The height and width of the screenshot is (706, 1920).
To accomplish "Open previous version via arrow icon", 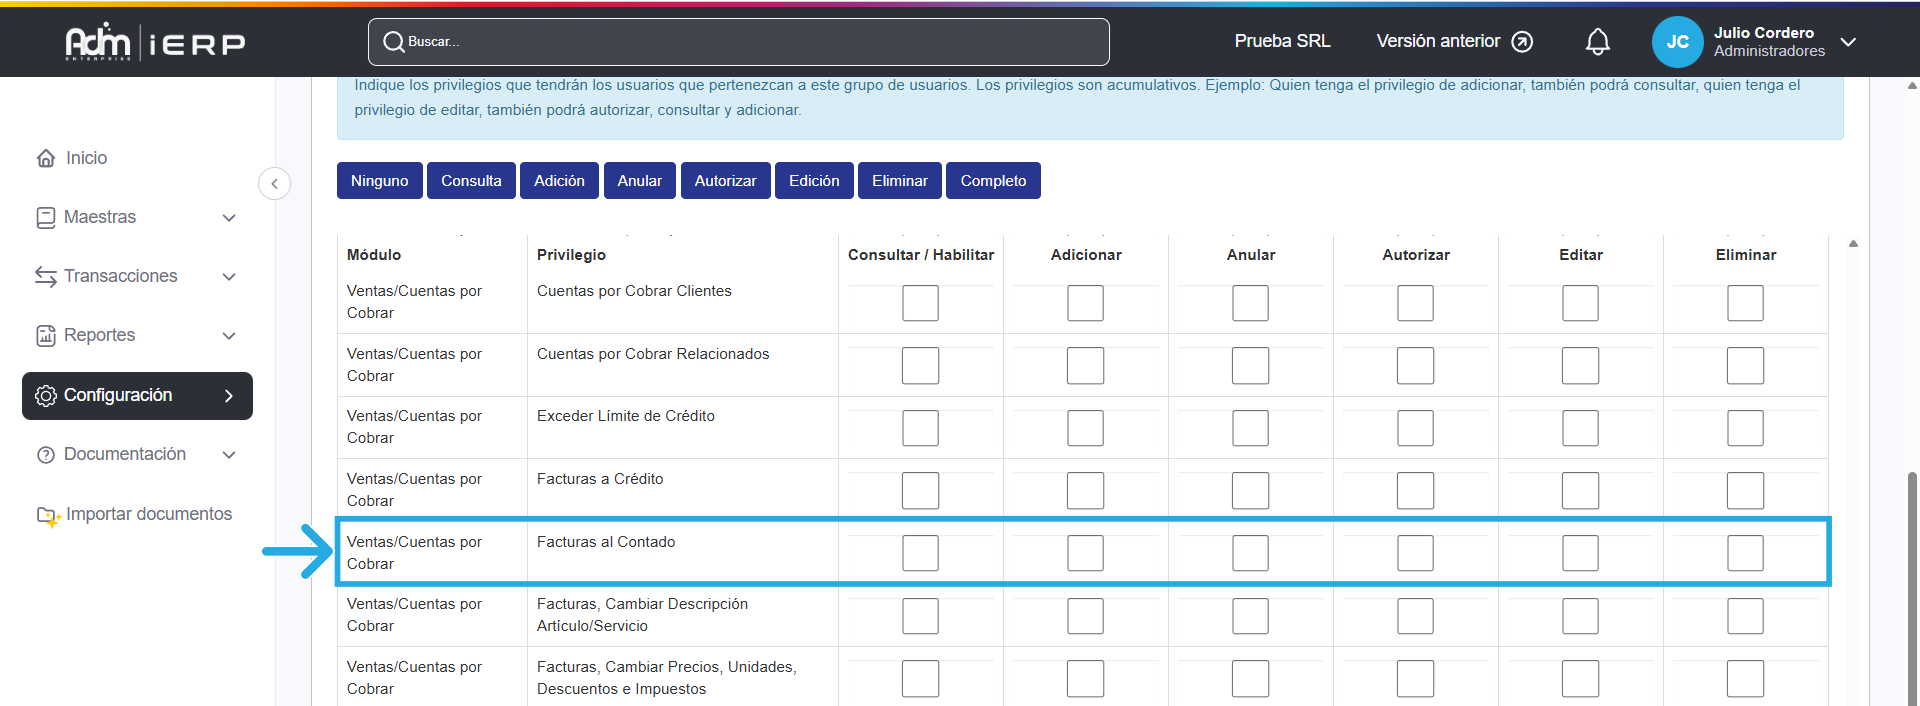I will coord(1522,42).
